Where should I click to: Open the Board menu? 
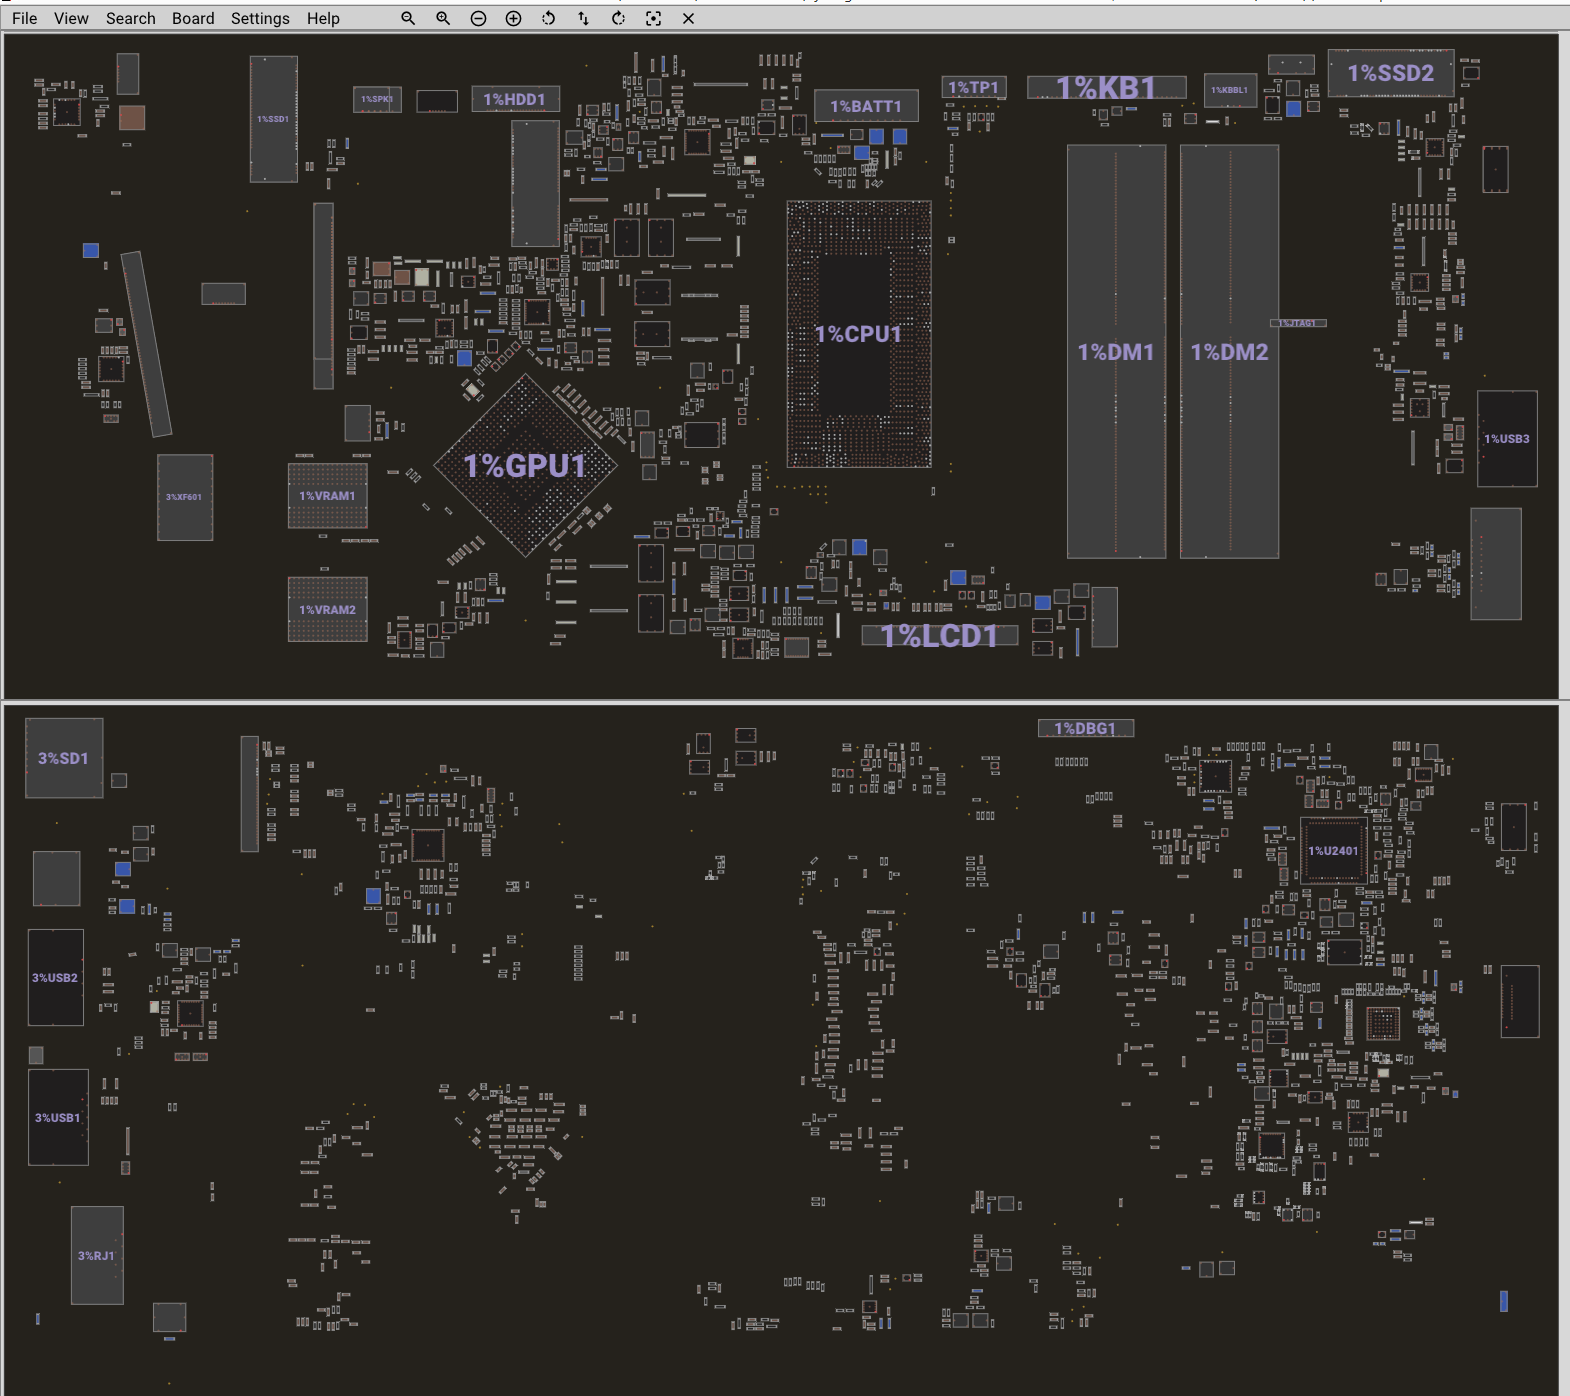(x=193, y=18)
